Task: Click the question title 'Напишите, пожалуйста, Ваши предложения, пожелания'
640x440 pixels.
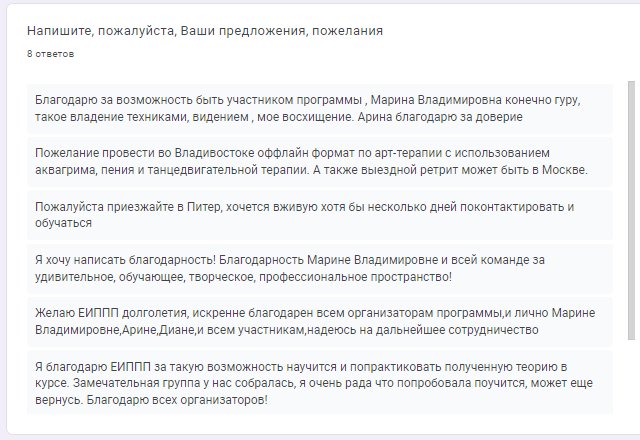Action: 205,31
